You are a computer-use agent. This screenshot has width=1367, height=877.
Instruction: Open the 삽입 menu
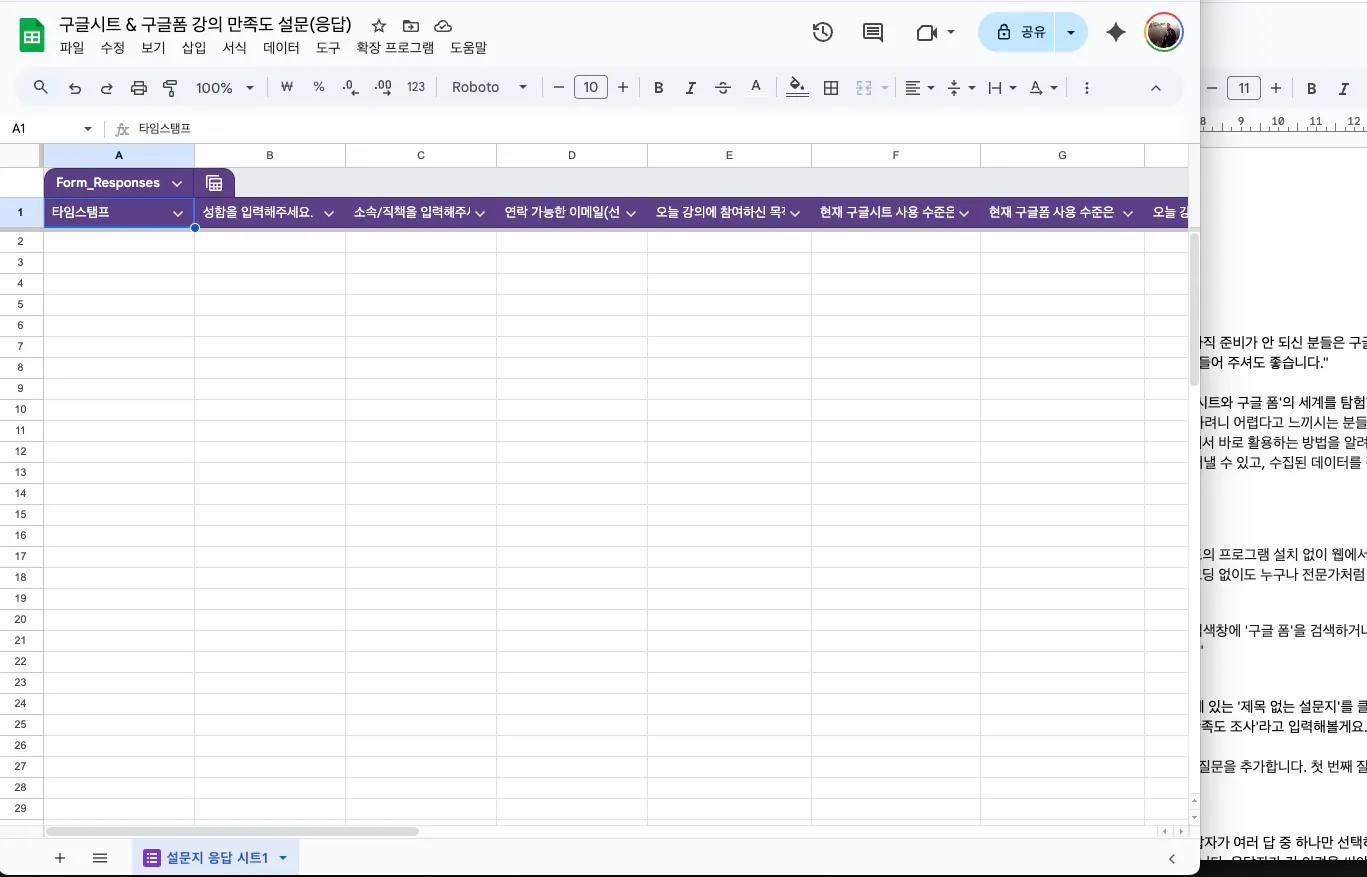(194, 47)
